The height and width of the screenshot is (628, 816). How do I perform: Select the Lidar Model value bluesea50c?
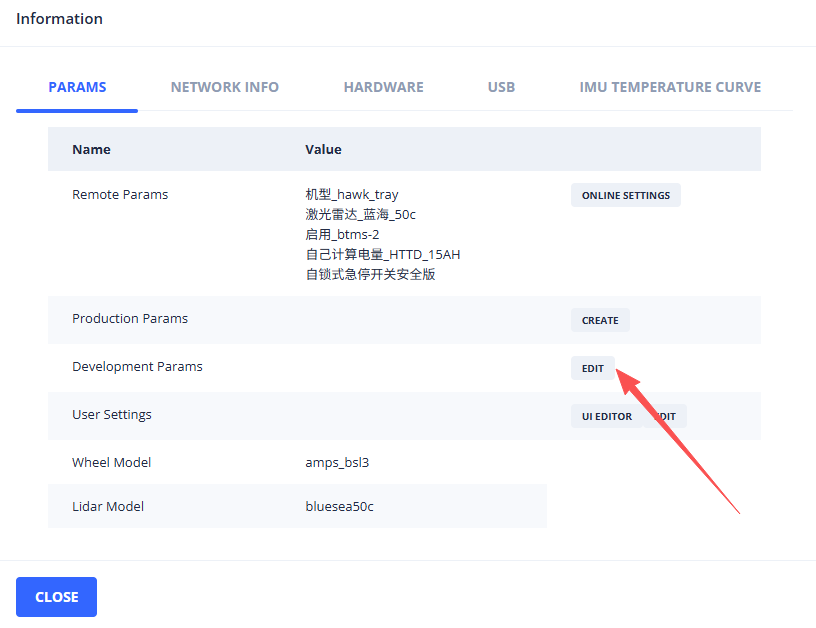(x=339, y=507)
